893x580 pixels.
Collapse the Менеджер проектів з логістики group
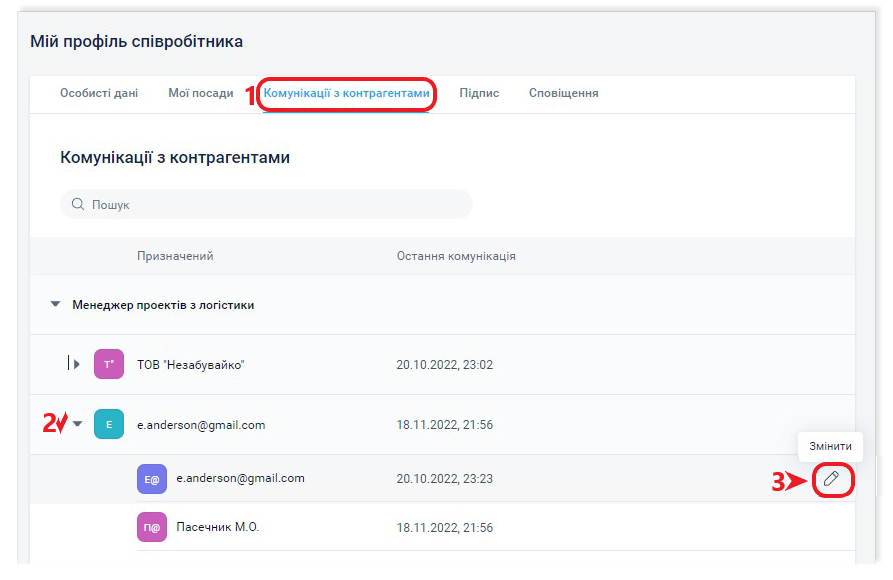(x=55, y=305)
